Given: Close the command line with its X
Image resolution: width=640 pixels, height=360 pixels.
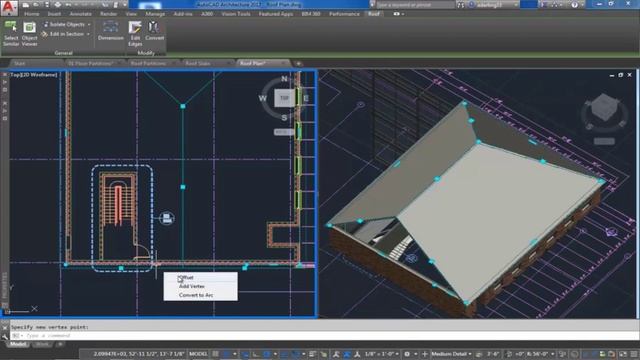Looking at the screenshot, I should 5,327.
